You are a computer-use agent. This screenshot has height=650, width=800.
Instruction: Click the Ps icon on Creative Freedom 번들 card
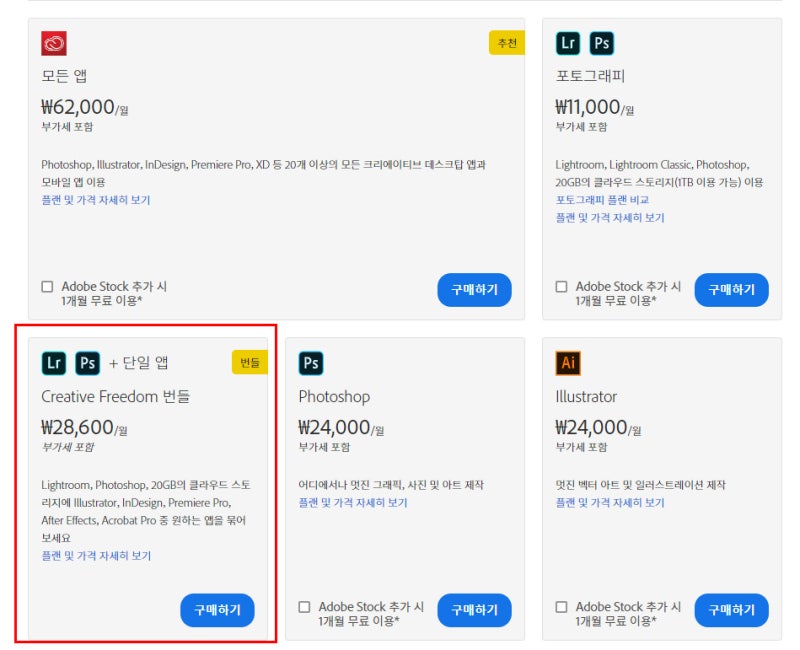(x=87, y=363)
